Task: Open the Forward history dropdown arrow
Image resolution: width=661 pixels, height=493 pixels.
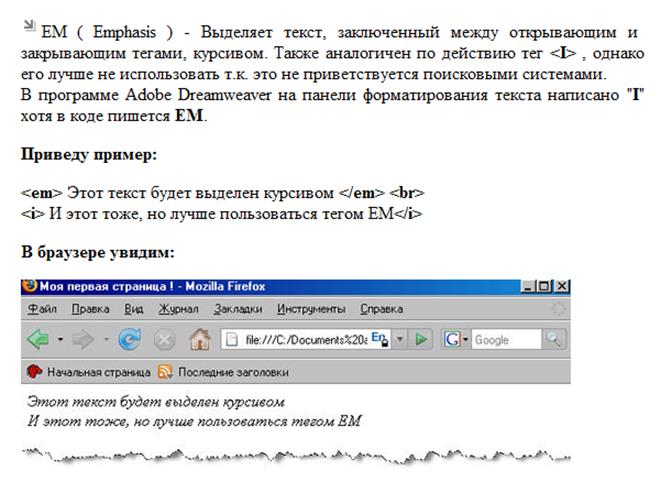Action: point(106,339)
